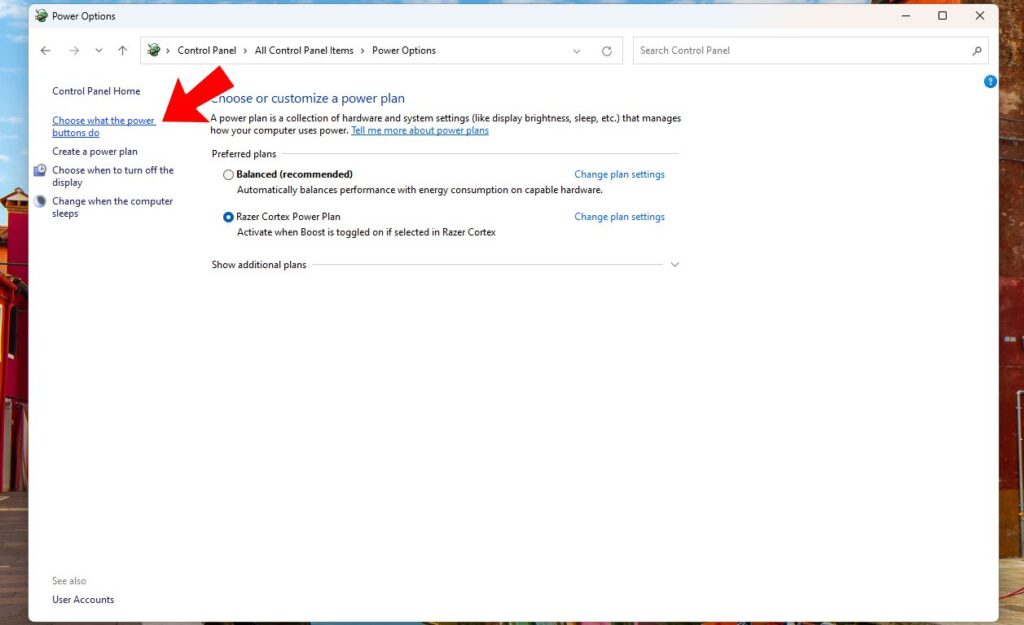This screenshot has height=625, width=1024.
Task: Expand the chevron before Control Panel breadcrumb
Action: (x=168, y=51)
